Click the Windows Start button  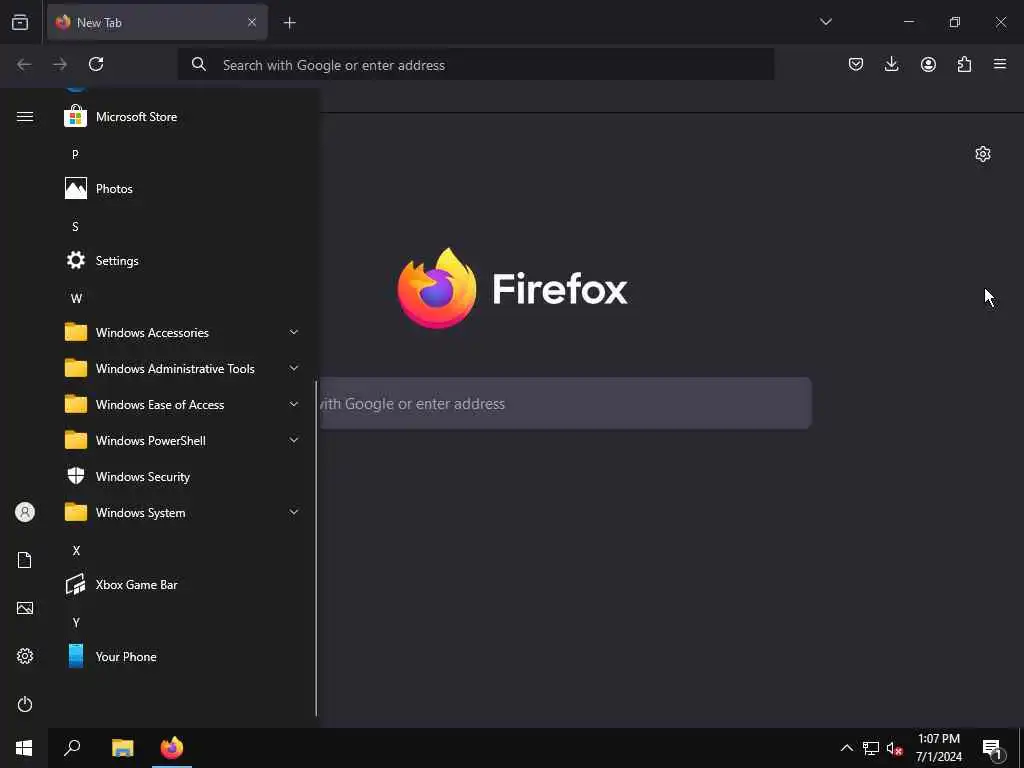click(x=24, y=748)
